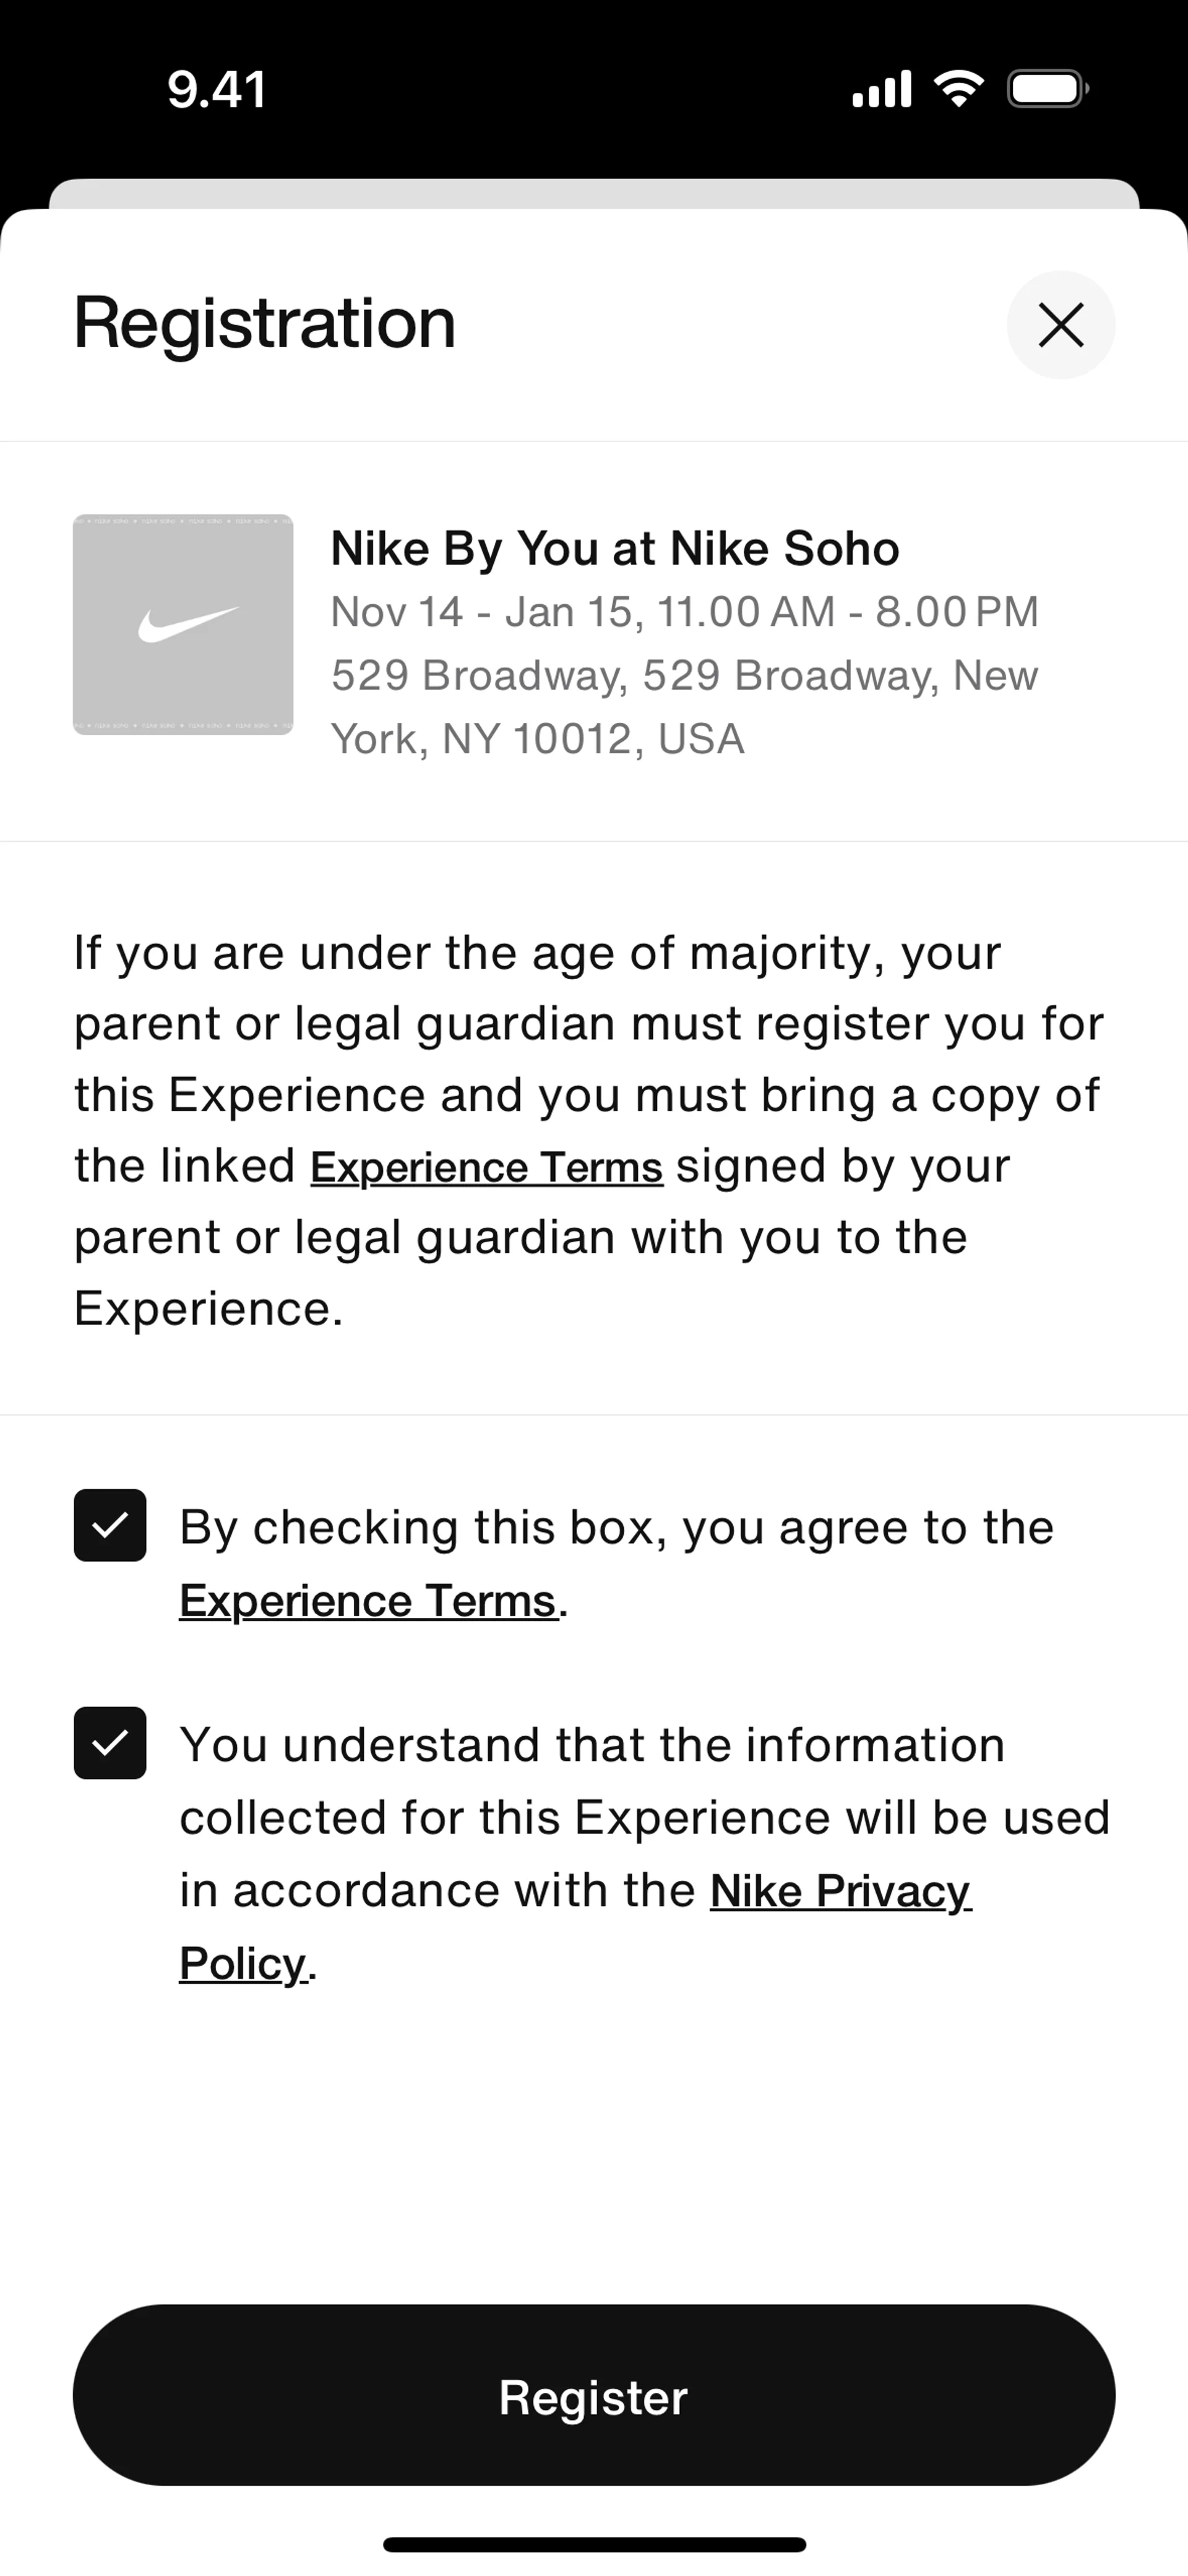Open Experience Terms link in guardian paragraph
This screenshot has width=1188, height=2576.
(x=486, y=1167)
